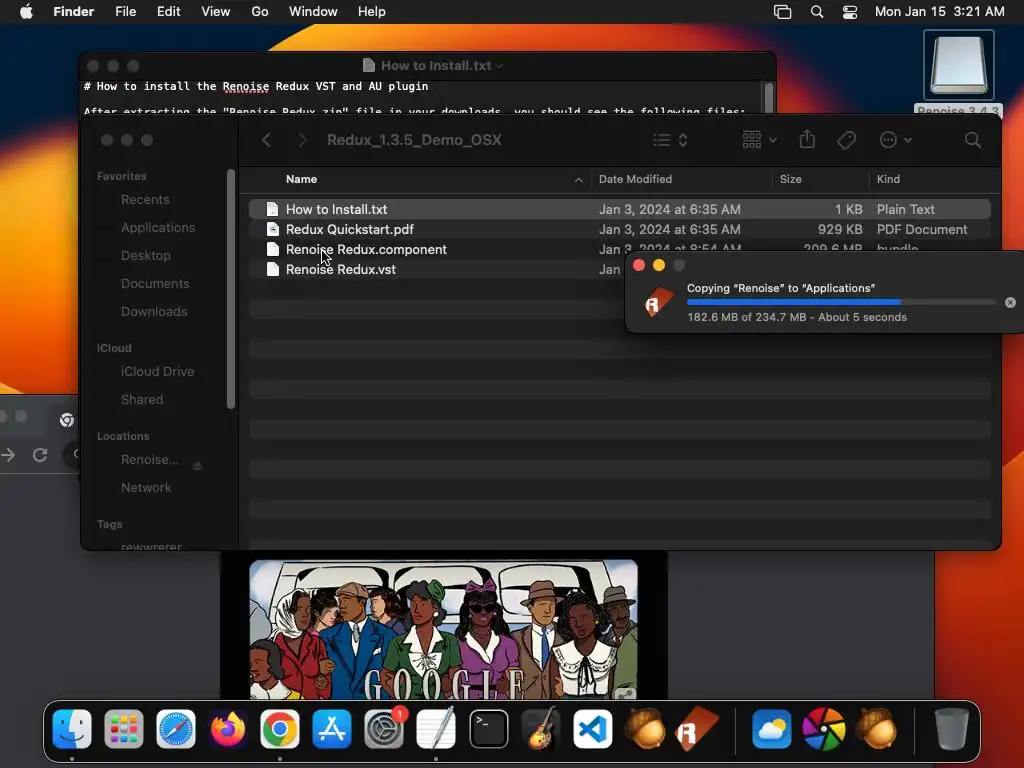
Task: Go forward in Finder window
Action: [302, 140]
